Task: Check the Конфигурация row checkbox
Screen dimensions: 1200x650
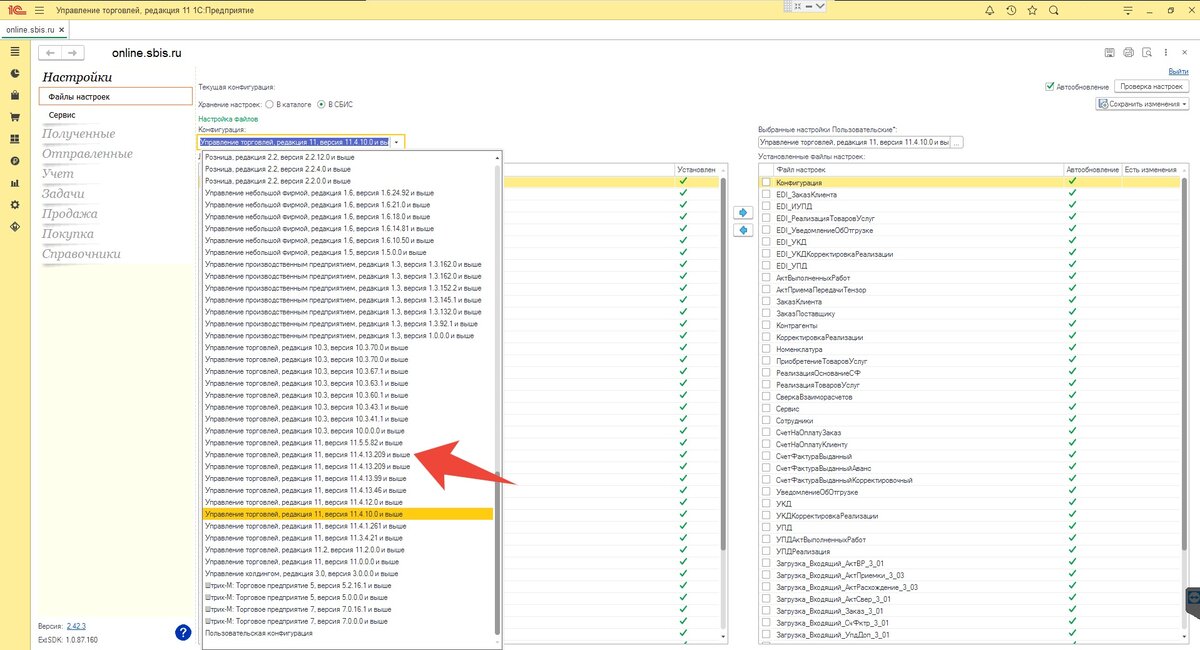Action: tap(767, 183)
